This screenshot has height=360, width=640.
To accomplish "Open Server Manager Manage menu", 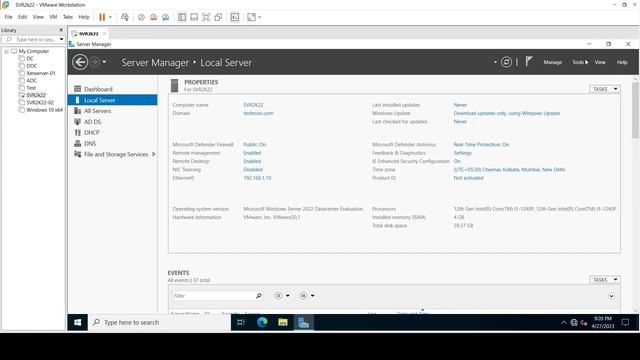I will click(553, 62).
